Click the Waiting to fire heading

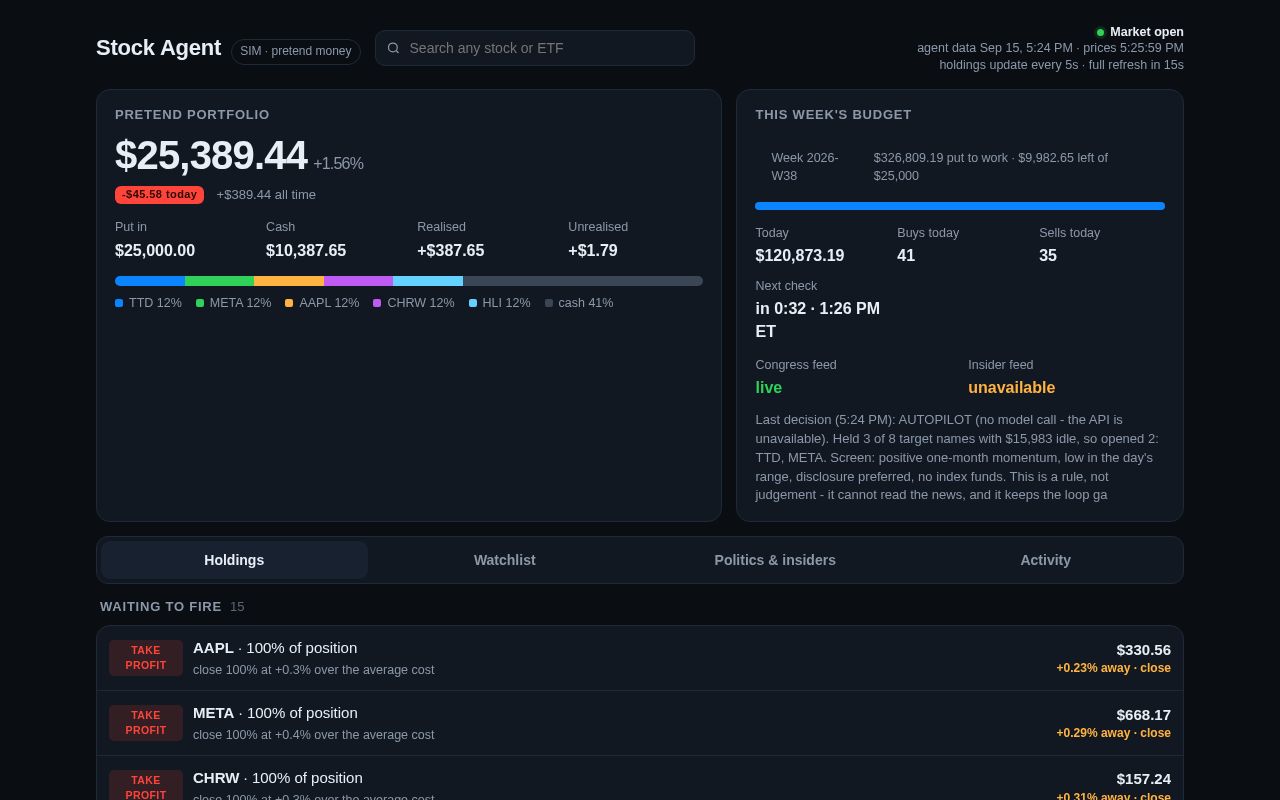click(x=161, y=606)
